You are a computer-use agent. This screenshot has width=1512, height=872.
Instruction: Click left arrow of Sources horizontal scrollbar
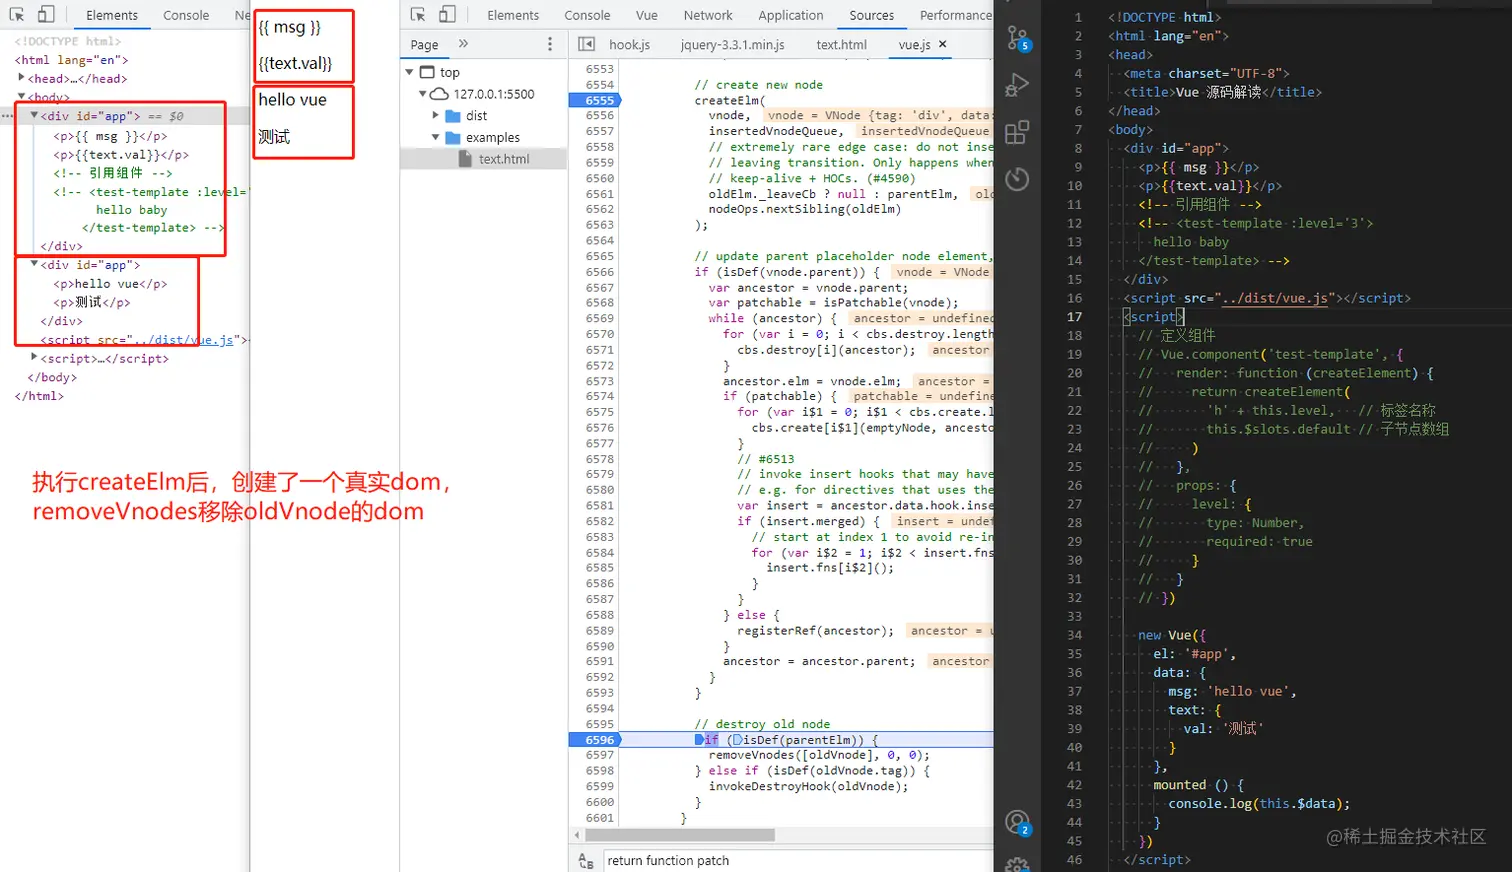click(577, 834)
